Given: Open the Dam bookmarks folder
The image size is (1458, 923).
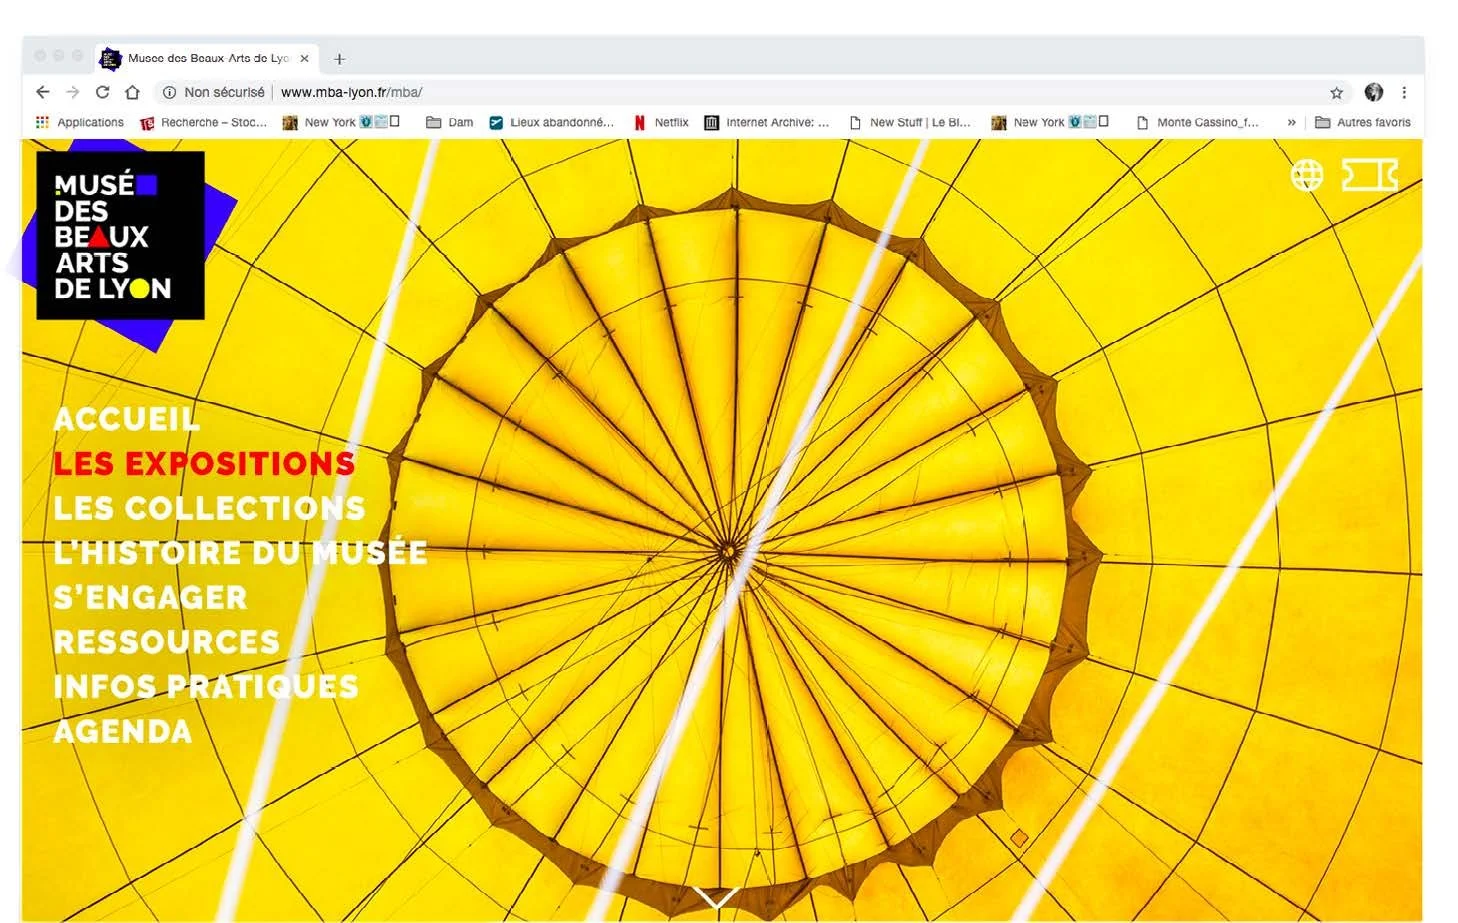Looking at the screenshot, I should coord(450,122).
